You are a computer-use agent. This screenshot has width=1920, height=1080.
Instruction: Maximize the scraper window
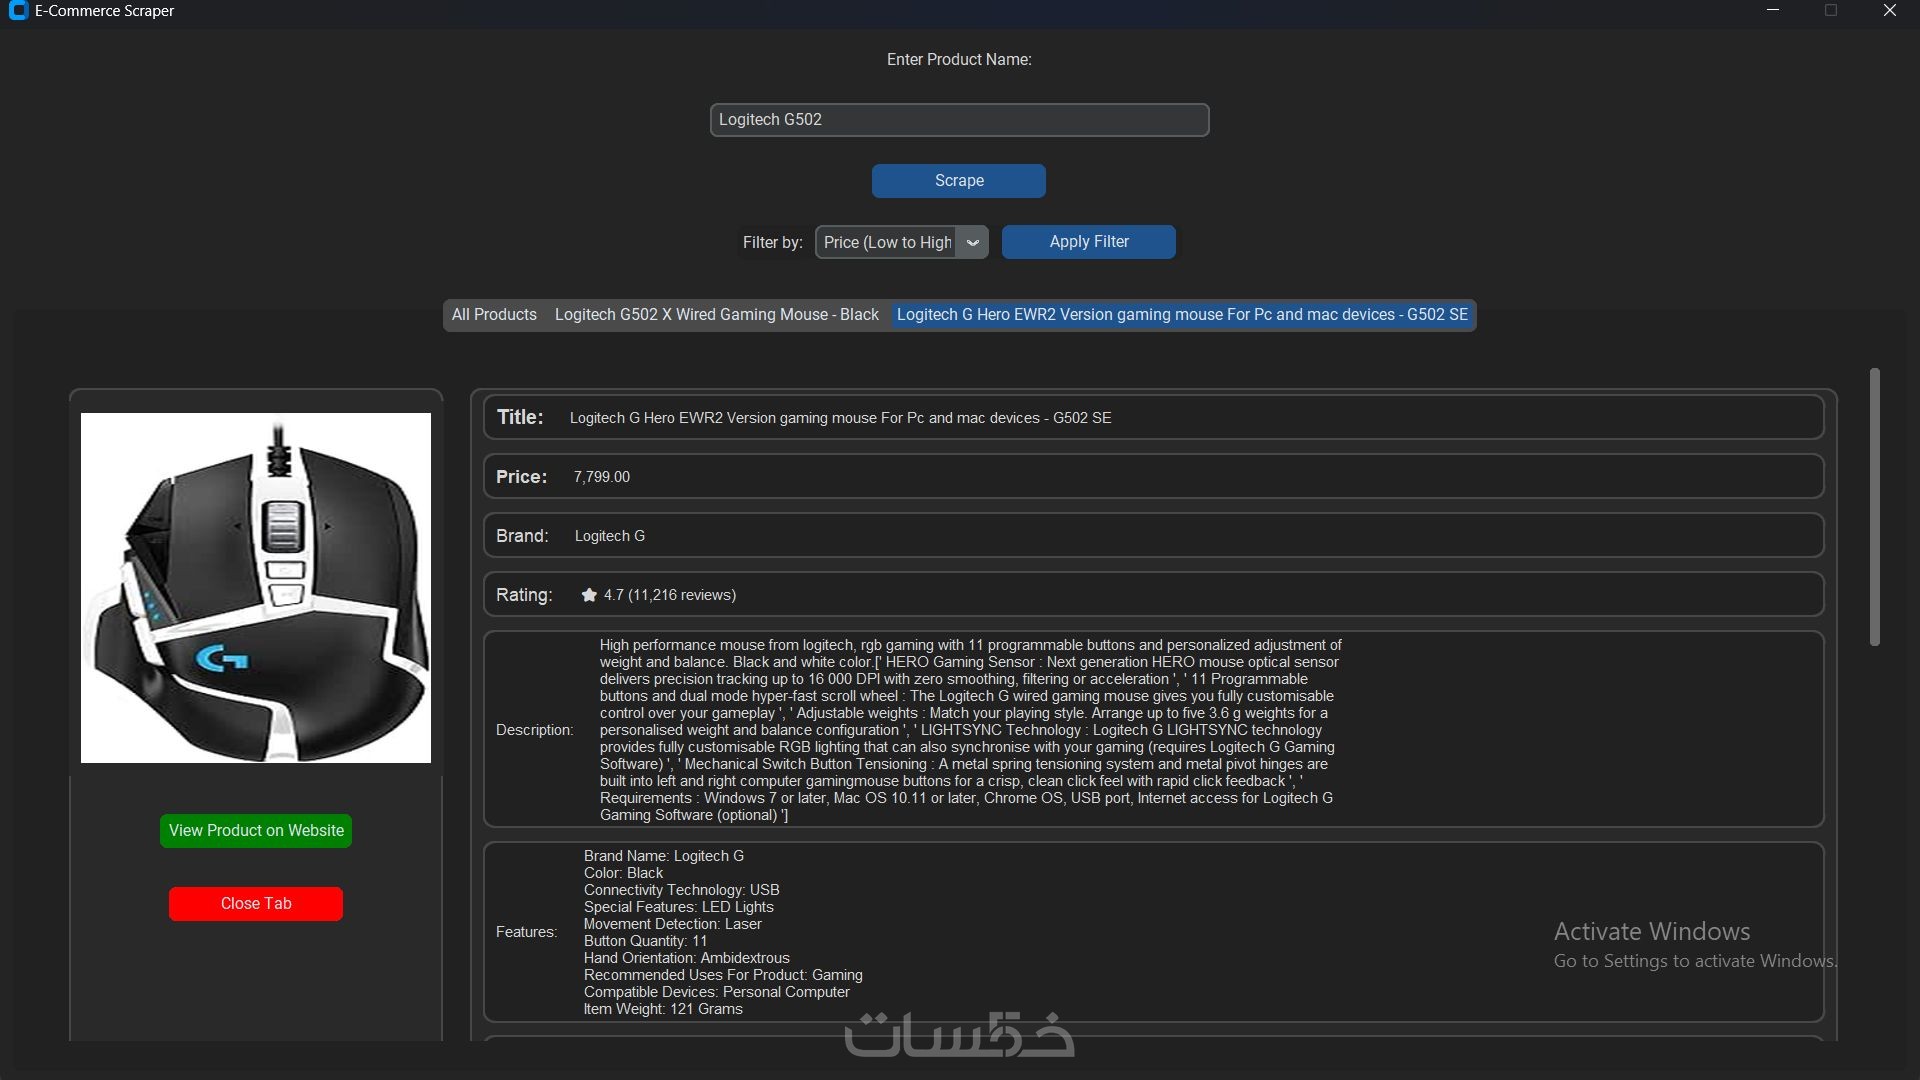pyautogui.click(x=1831, y=11)
